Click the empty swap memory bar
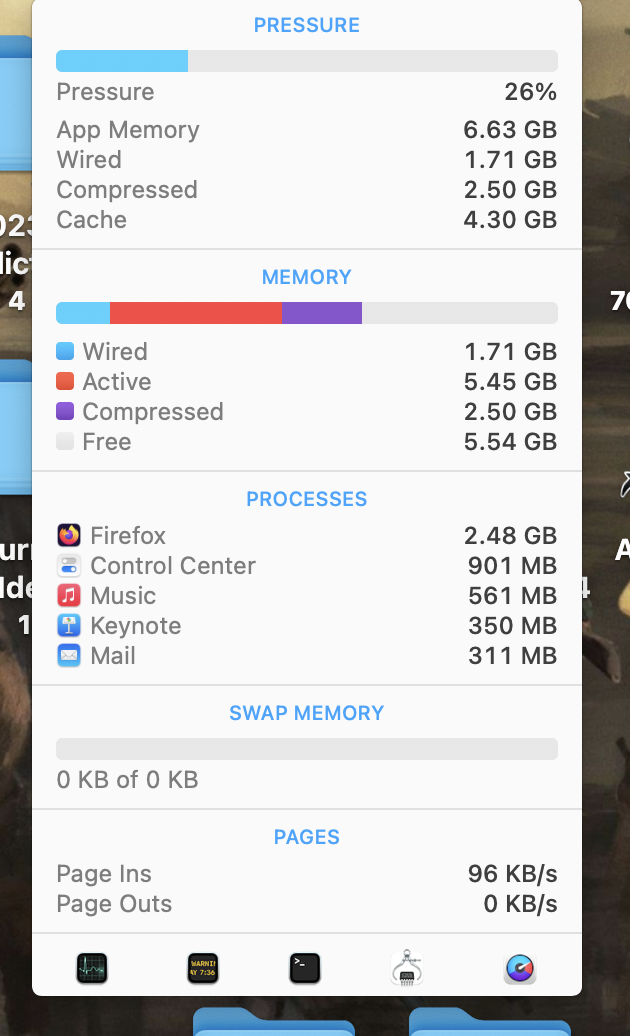This screenshot has width=630, height=1036. coord(306,749)
